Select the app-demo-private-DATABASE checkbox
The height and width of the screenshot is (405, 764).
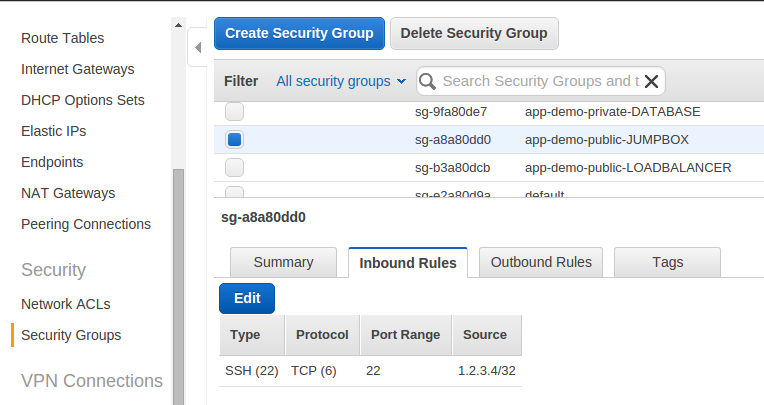[x=234, y=112]
